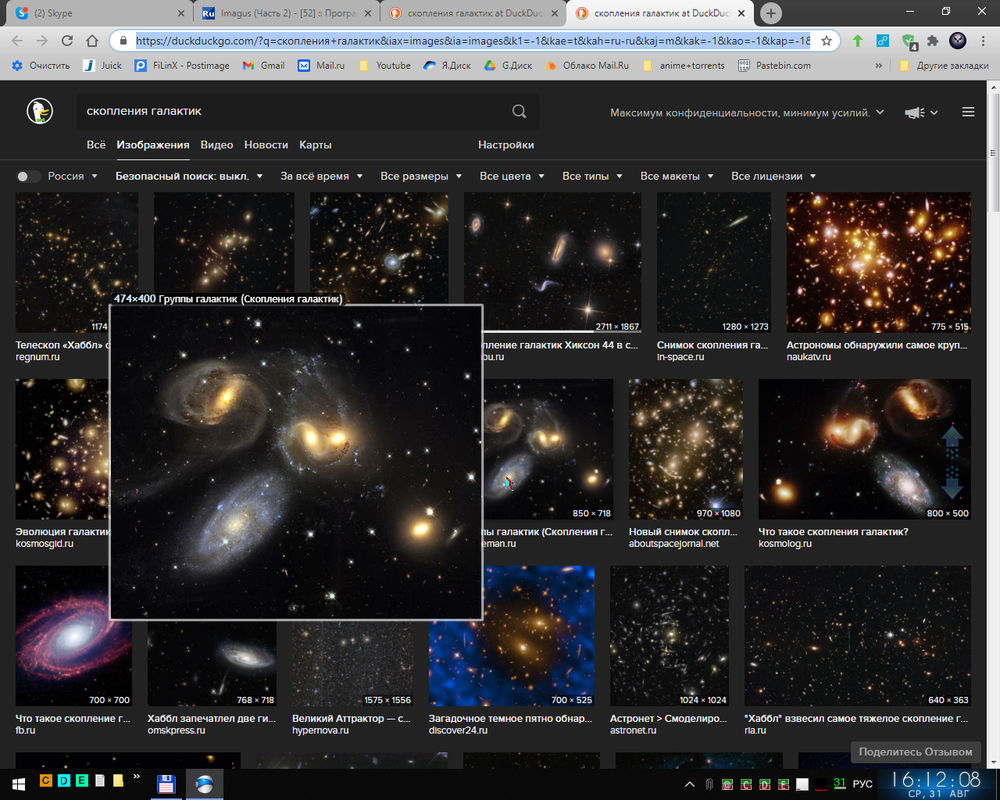Viewport: 1000px width, 800px height.
Task: Bookmark this page with the star
Action: [x=827, y=41]
